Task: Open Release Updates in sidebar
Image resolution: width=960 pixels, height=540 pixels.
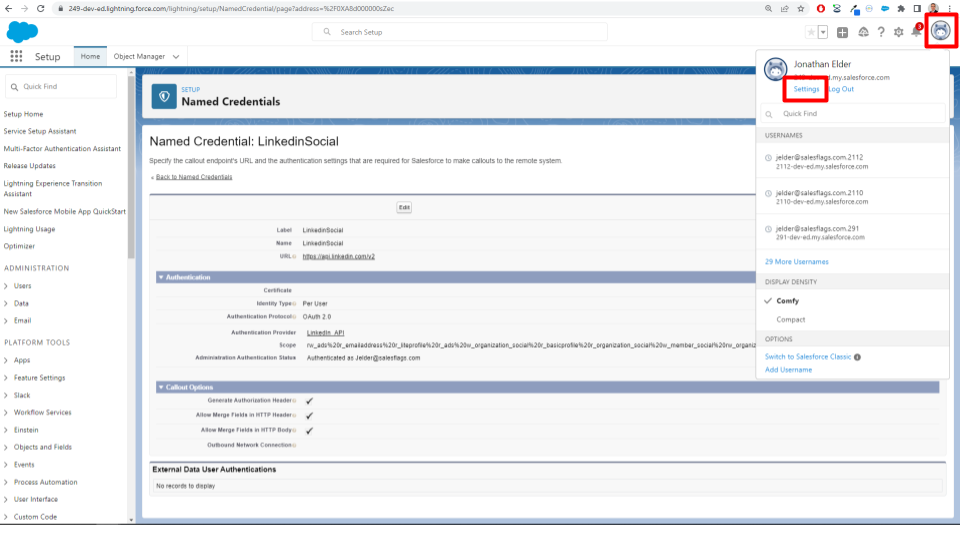Action: point(29,166)
